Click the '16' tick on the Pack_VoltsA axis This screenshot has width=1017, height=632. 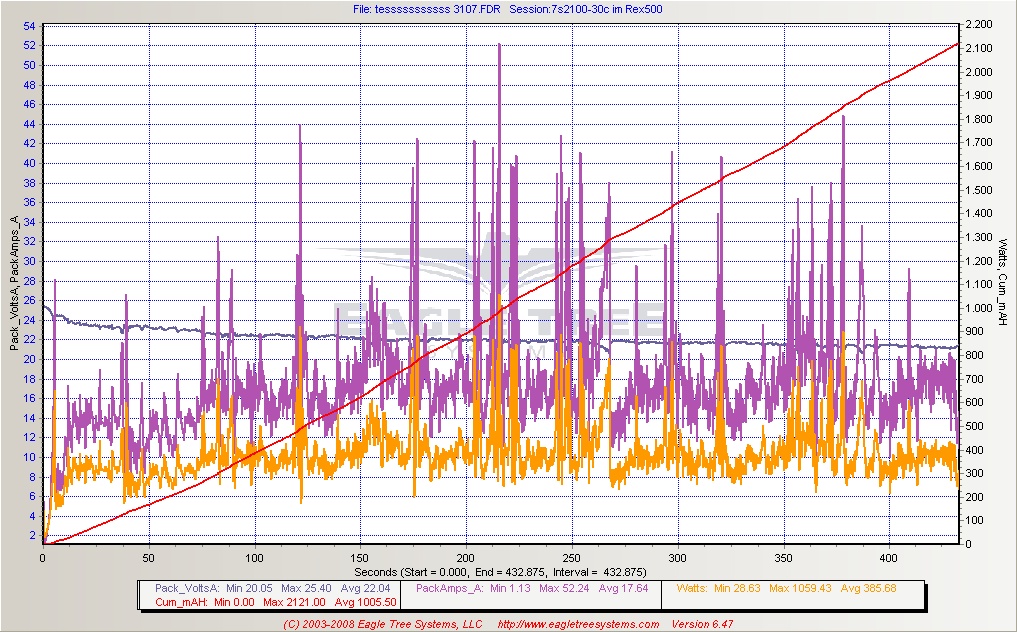29,399
